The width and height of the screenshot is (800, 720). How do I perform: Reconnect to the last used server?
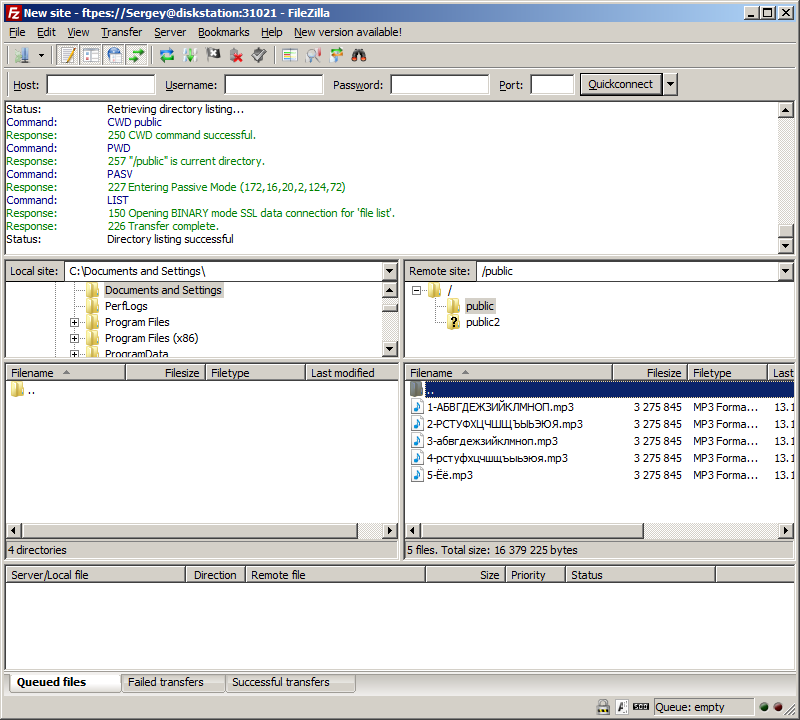259,55
